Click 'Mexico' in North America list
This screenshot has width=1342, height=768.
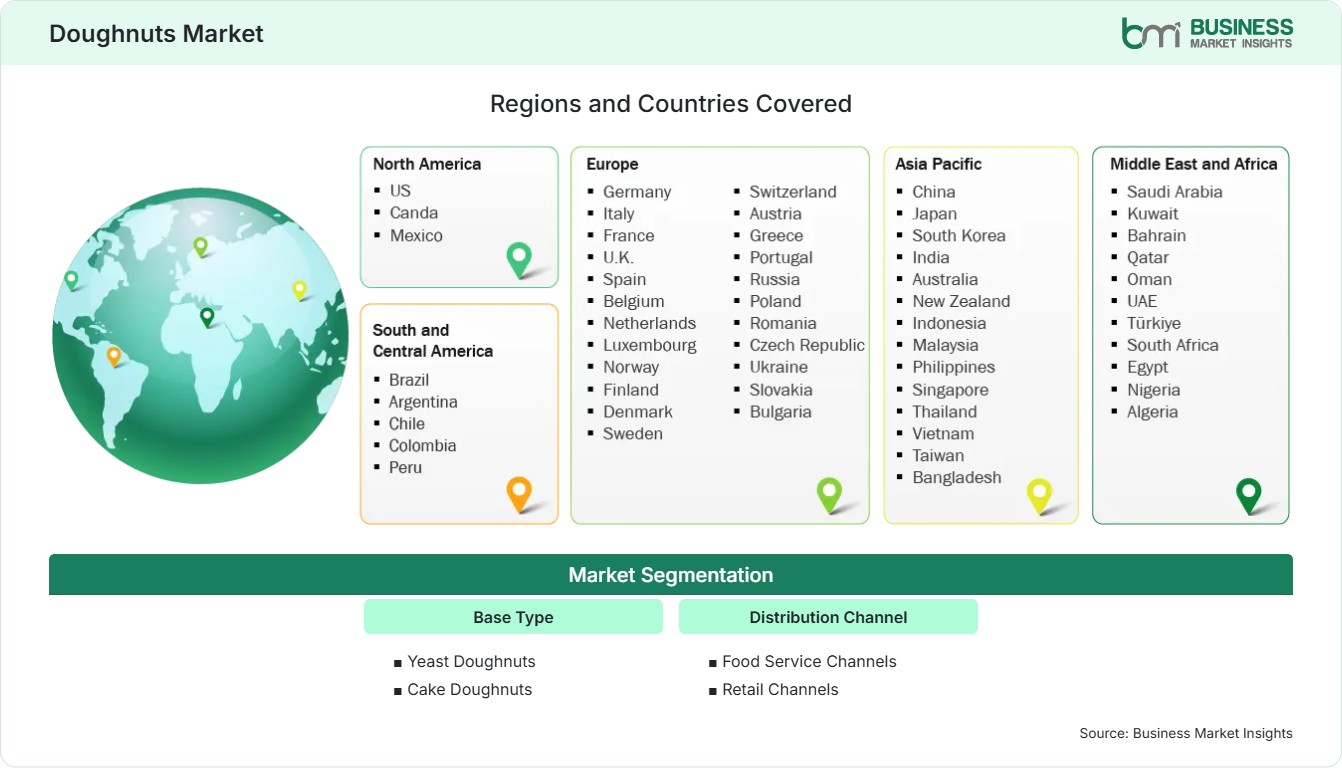(x=416, y=235)
